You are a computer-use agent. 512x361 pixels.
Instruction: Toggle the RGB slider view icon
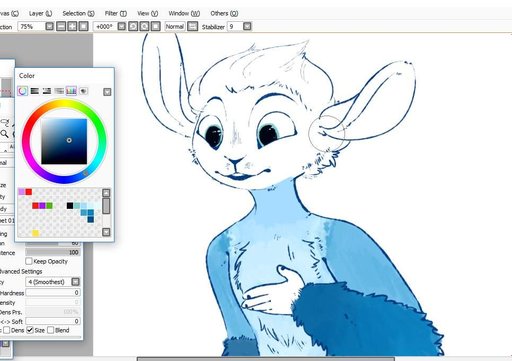click(35, 91)
